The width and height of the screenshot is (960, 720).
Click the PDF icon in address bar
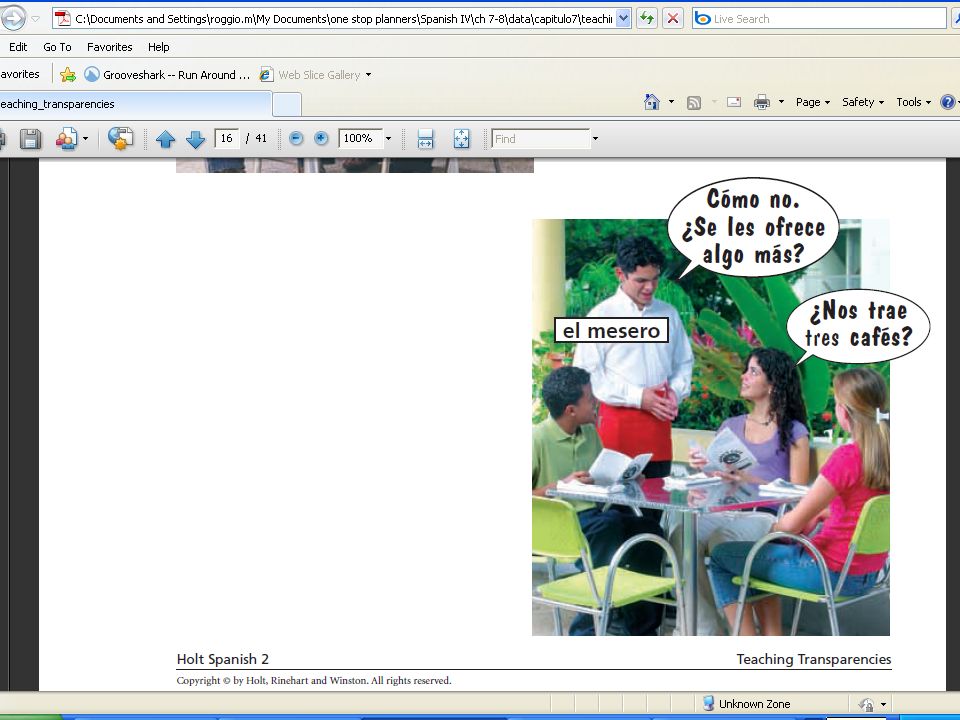click(x=63, y=19)
